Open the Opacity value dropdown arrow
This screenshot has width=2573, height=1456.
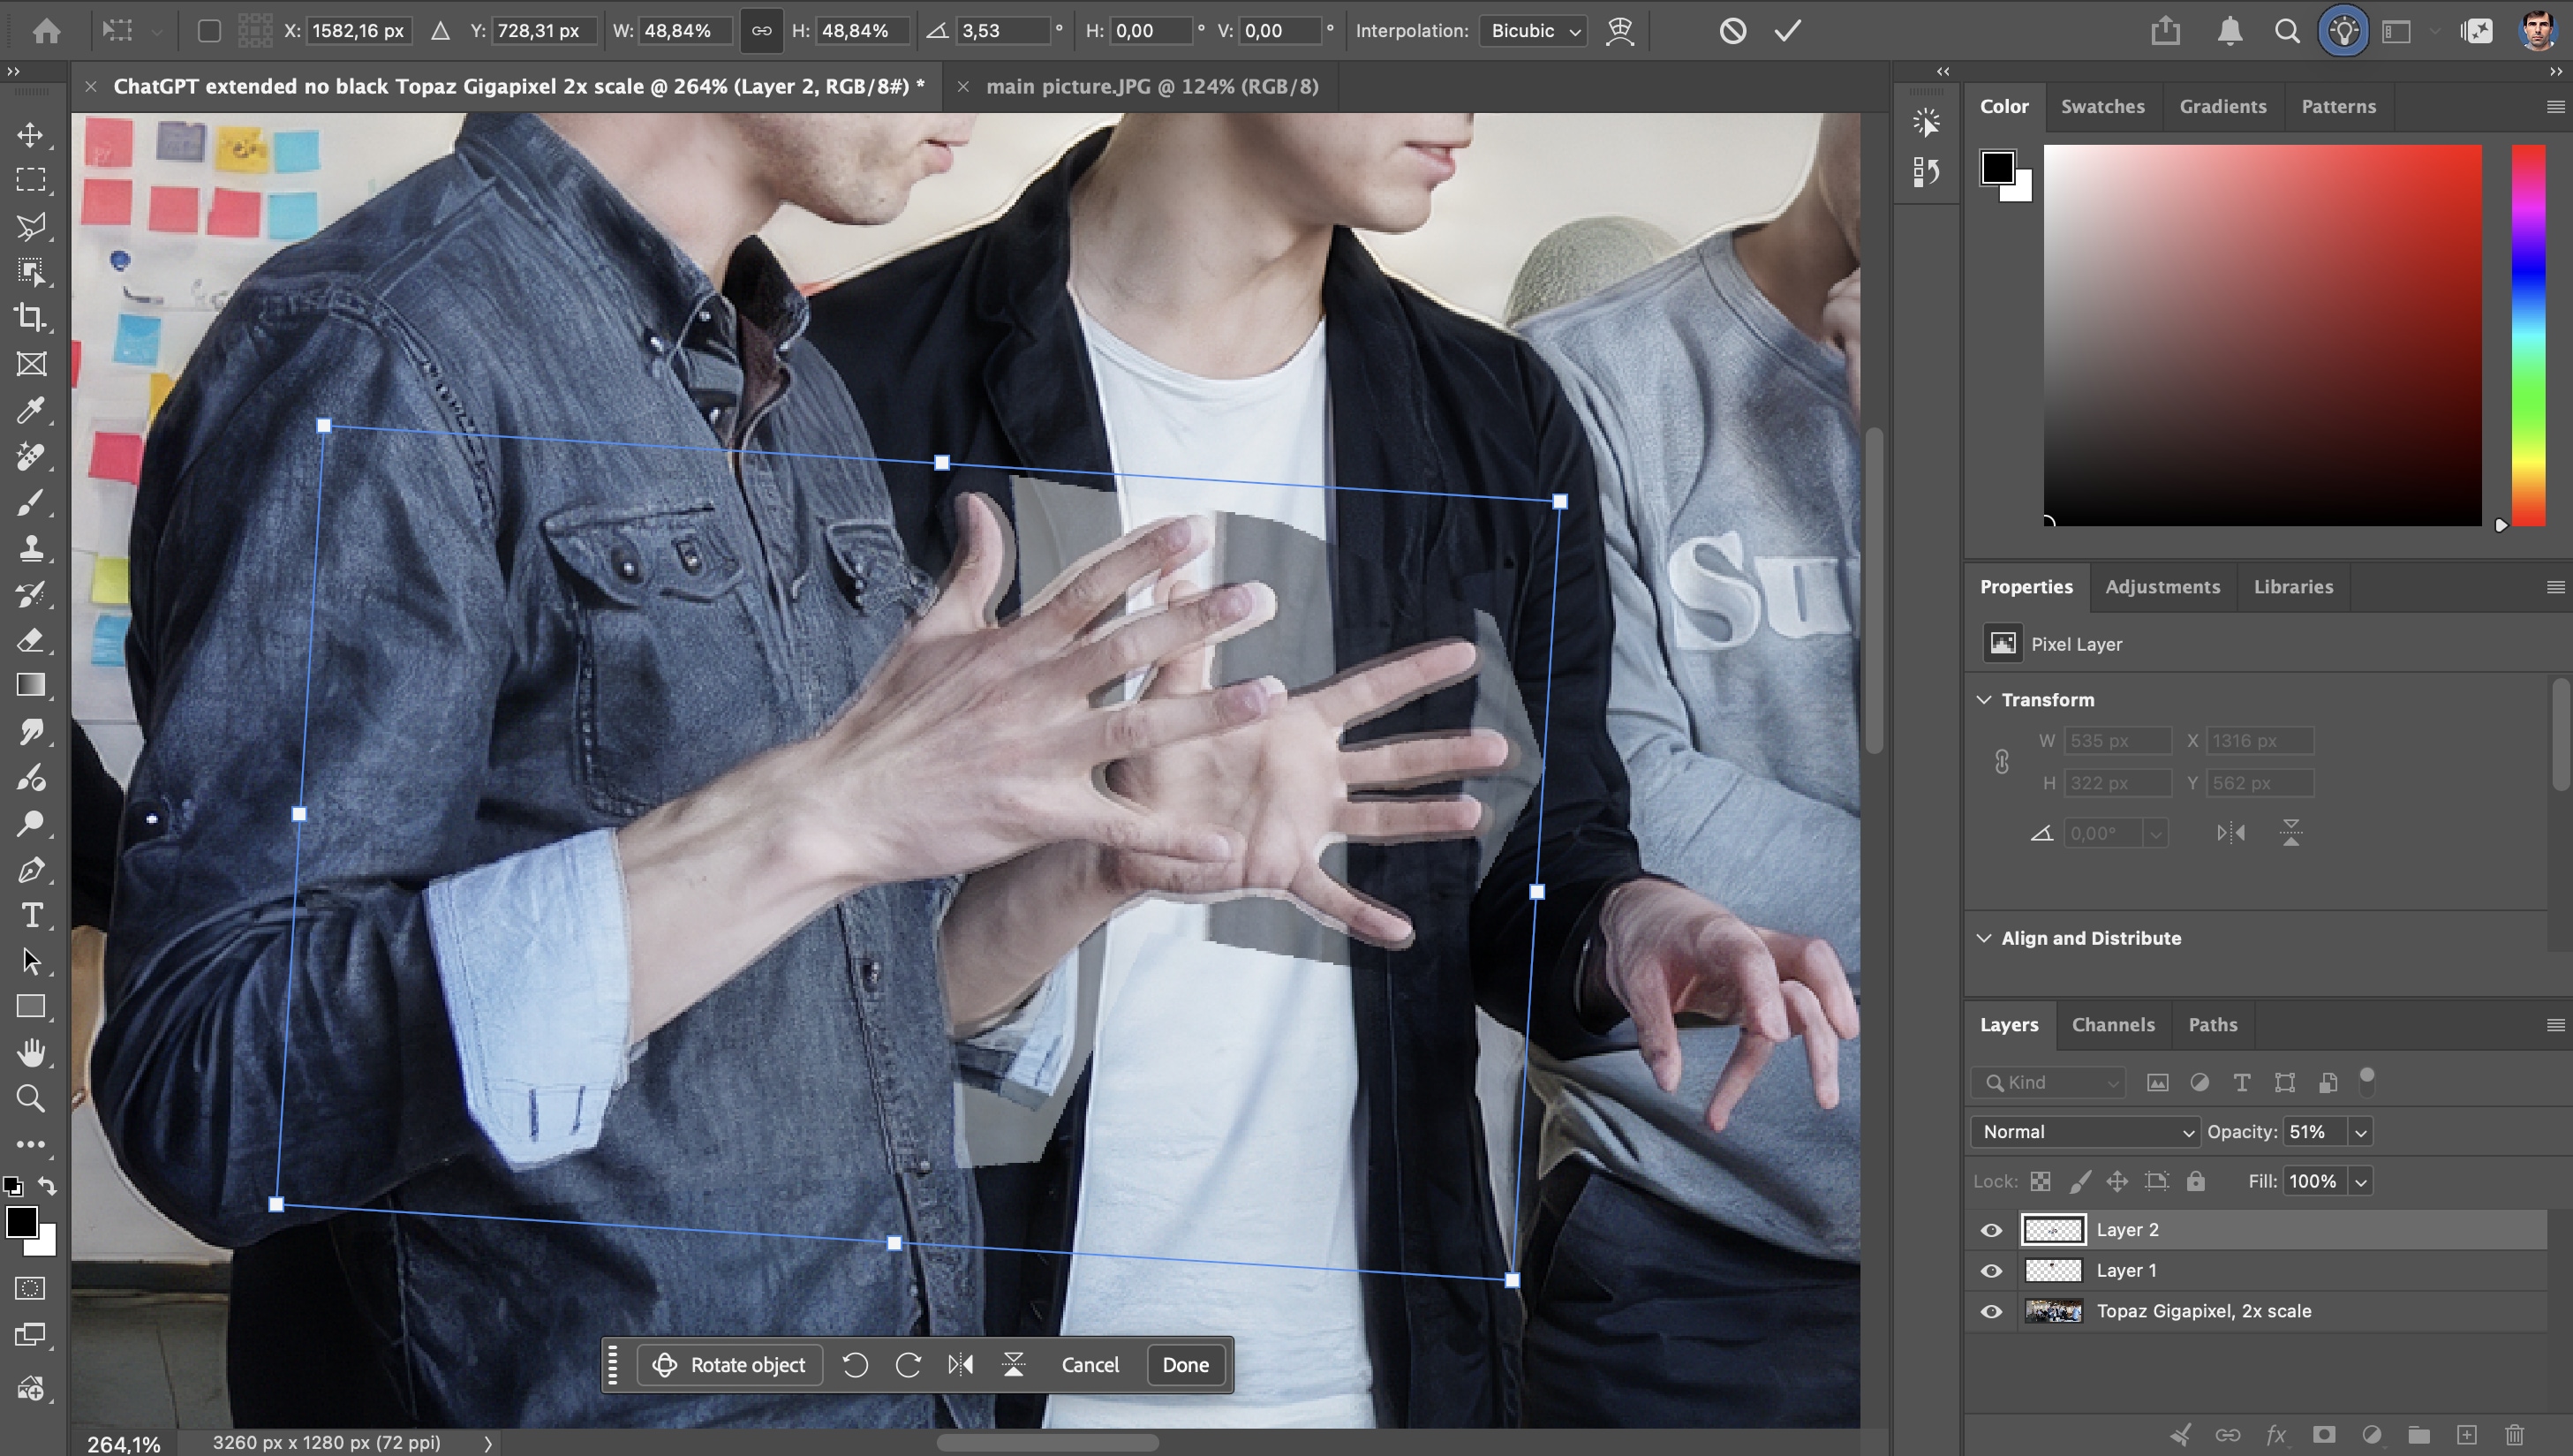[x=2361, y=1132]
